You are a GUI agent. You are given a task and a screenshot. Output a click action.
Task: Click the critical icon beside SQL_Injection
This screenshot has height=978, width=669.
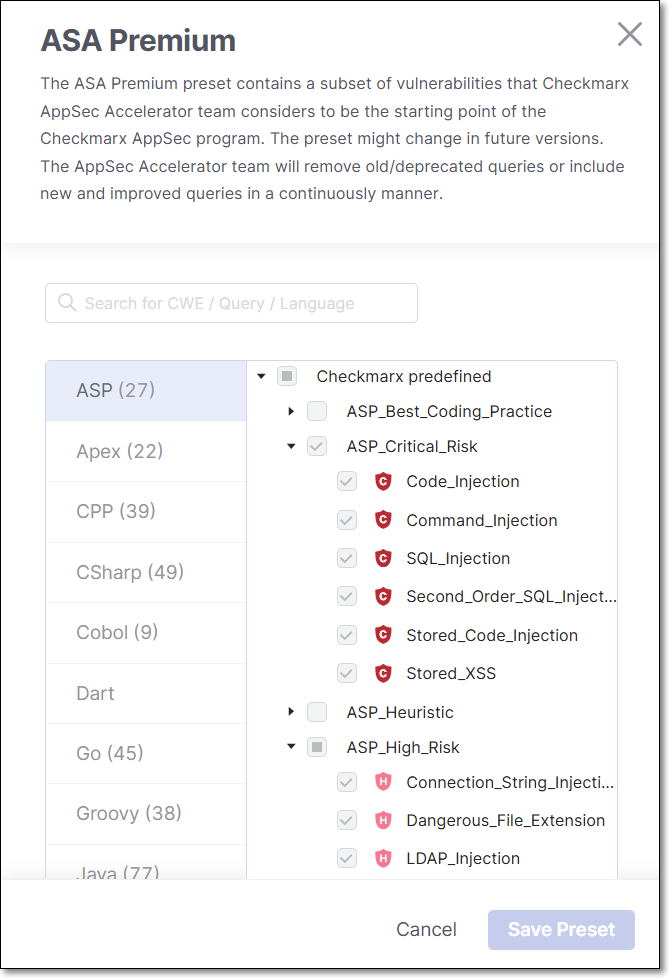pos(382,559)
